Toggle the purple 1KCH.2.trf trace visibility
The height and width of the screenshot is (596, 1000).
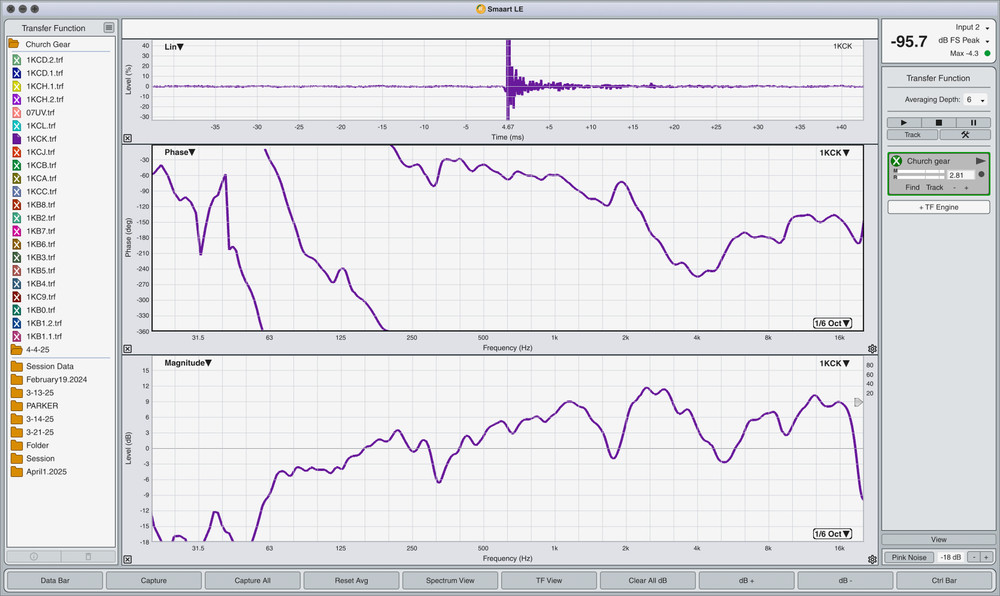pyautogui.click(x=17, y=100)
